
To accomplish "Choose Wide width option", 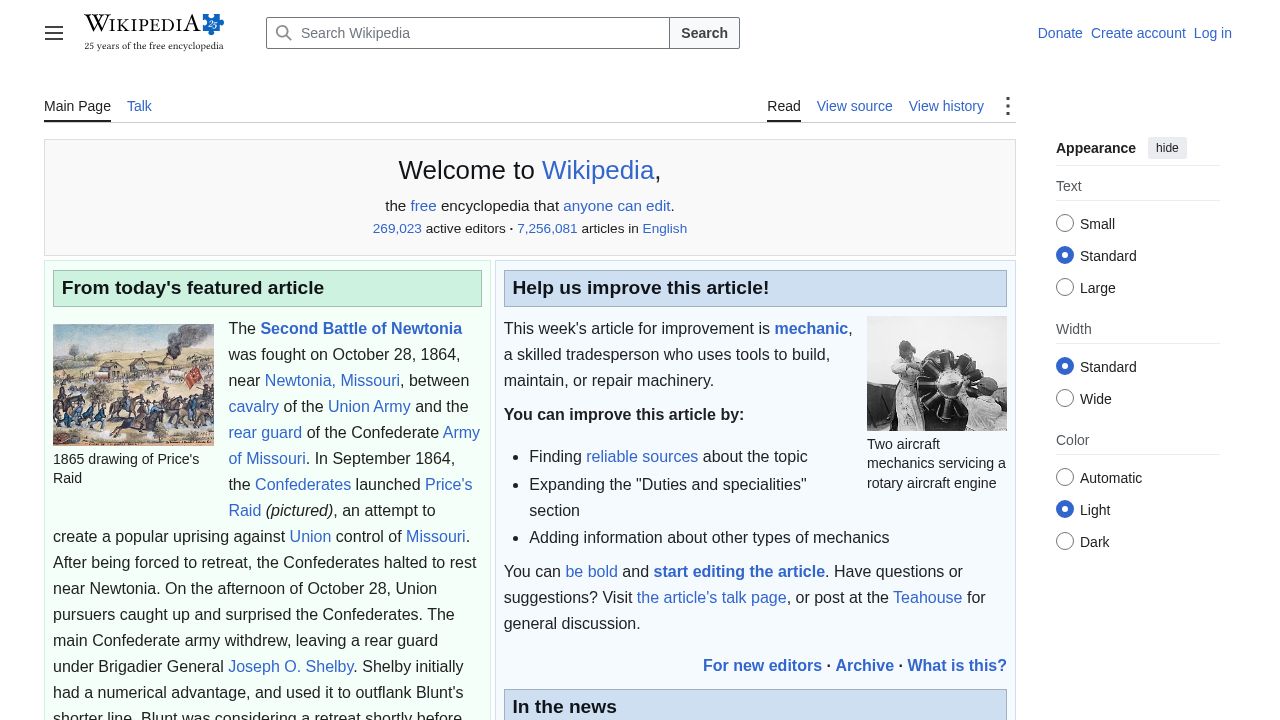I will (x=1065, y=399).
